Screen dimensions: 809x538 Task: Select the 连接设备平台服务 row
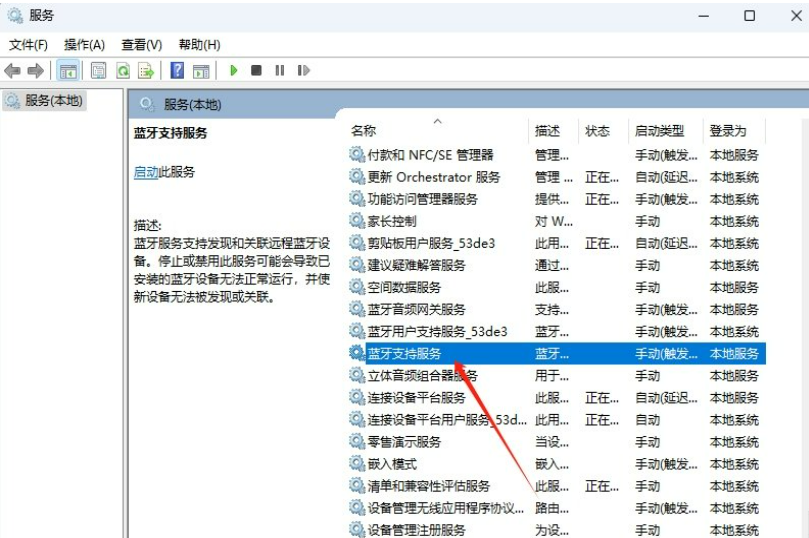tap(556, 398)
